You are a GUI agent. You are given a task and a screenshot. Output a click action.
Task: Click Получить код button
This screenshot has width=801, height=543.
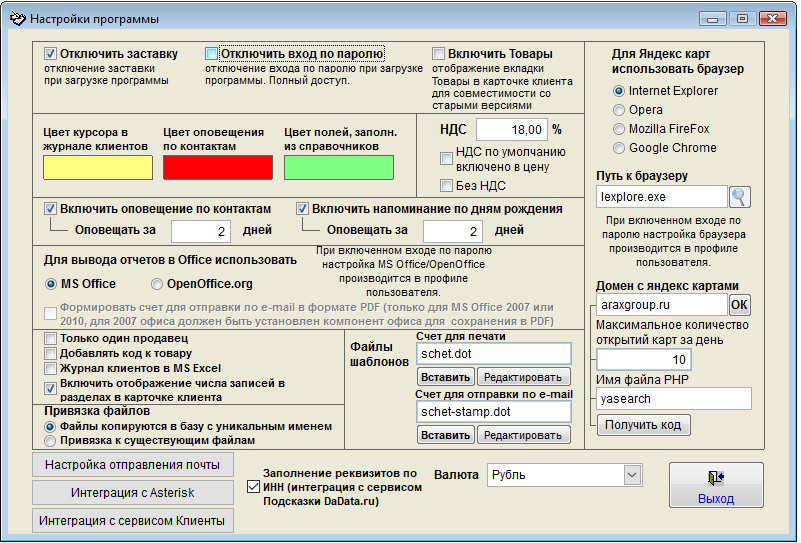tap(643, 425)
